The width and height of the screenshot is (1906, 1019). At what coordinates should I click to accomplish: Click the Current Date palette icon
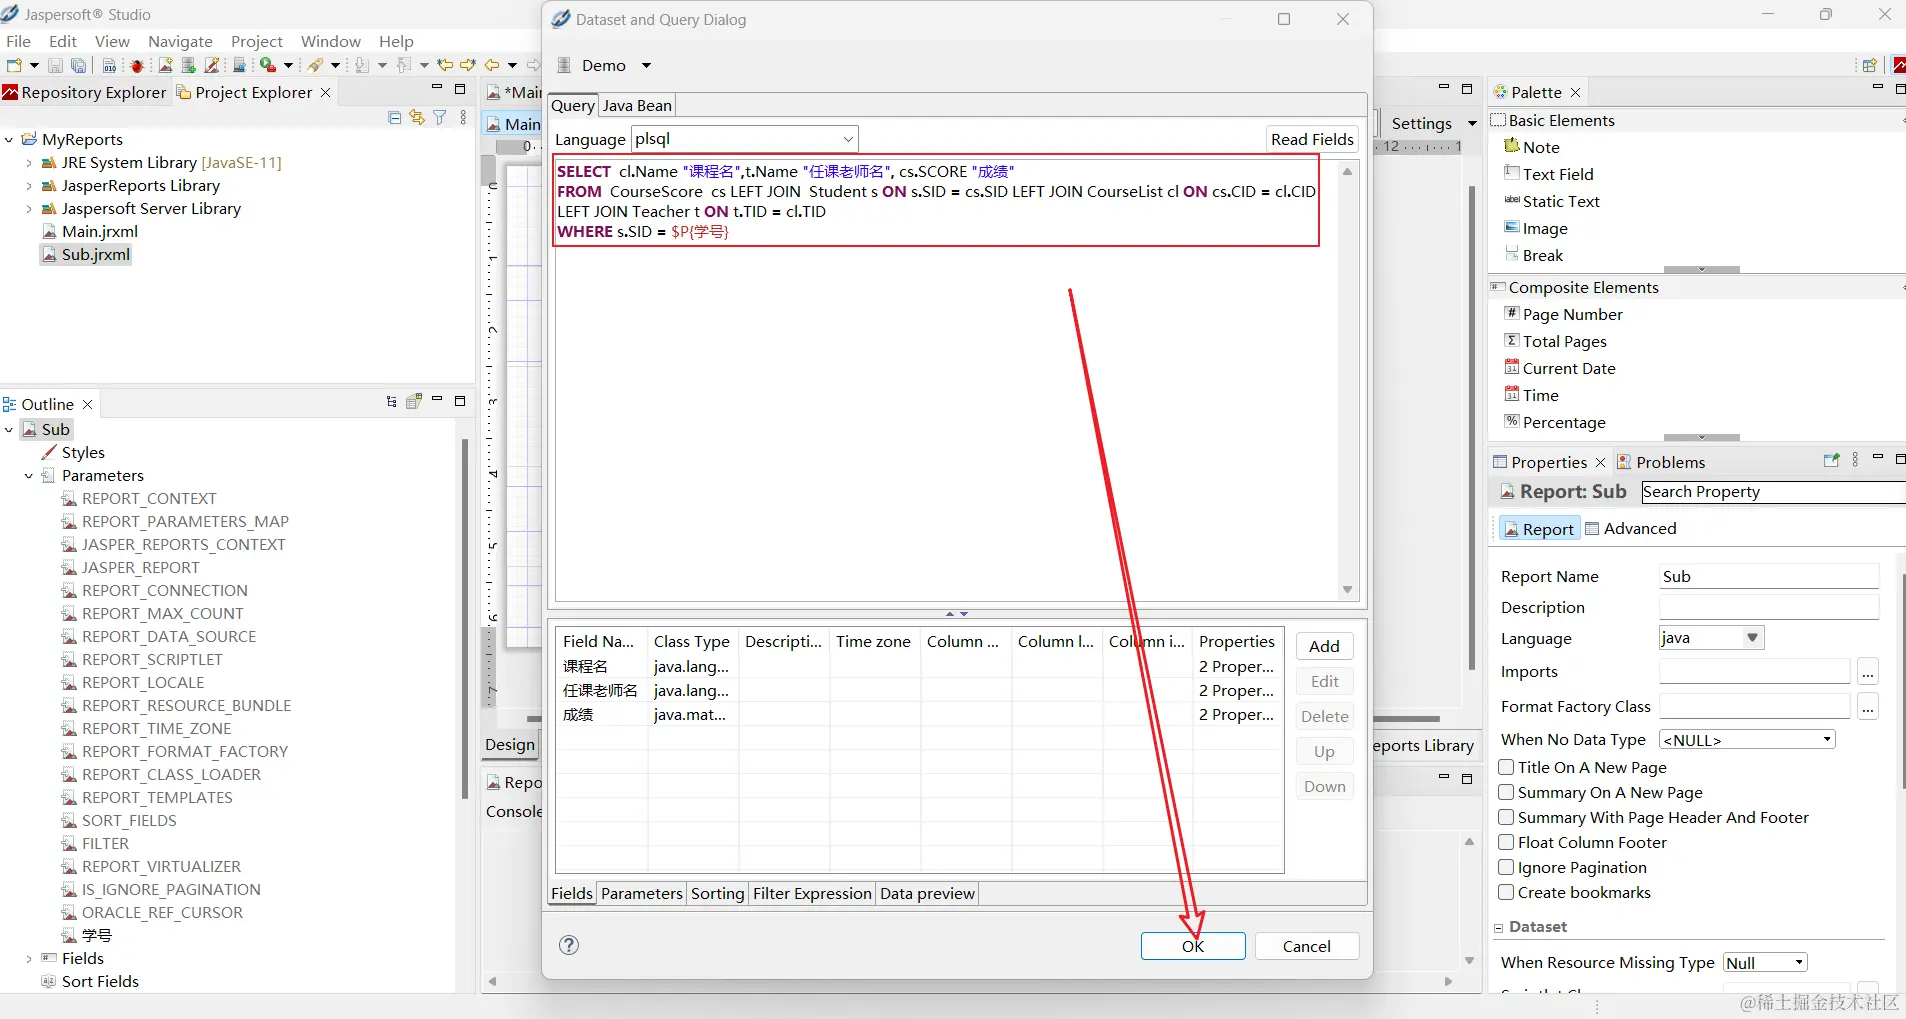pyautogui.click(x=1512, y=367)
